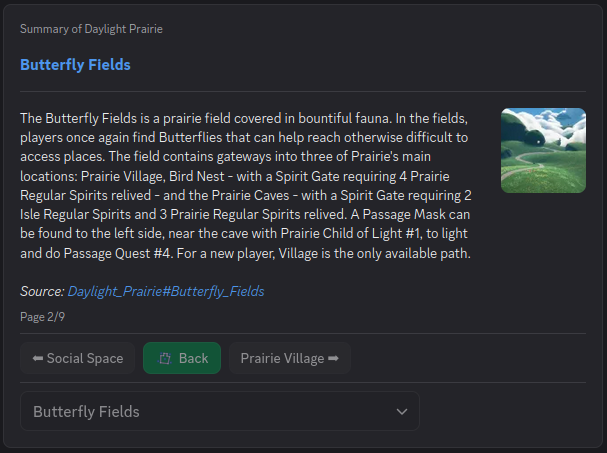
Task: Go to next page Prairie Village
Action: pos(289,358)
